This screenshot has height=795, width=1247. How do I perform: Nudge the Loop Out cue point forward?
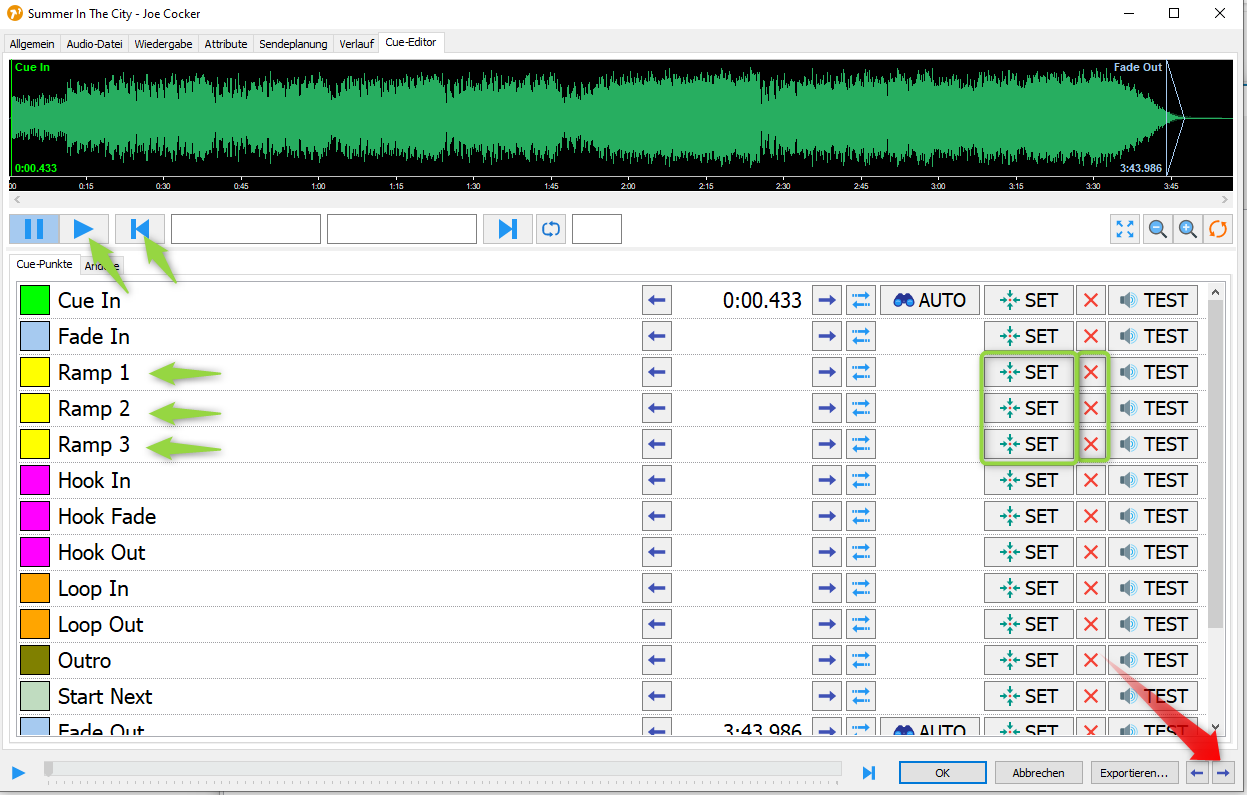click(x=826, y=623)
